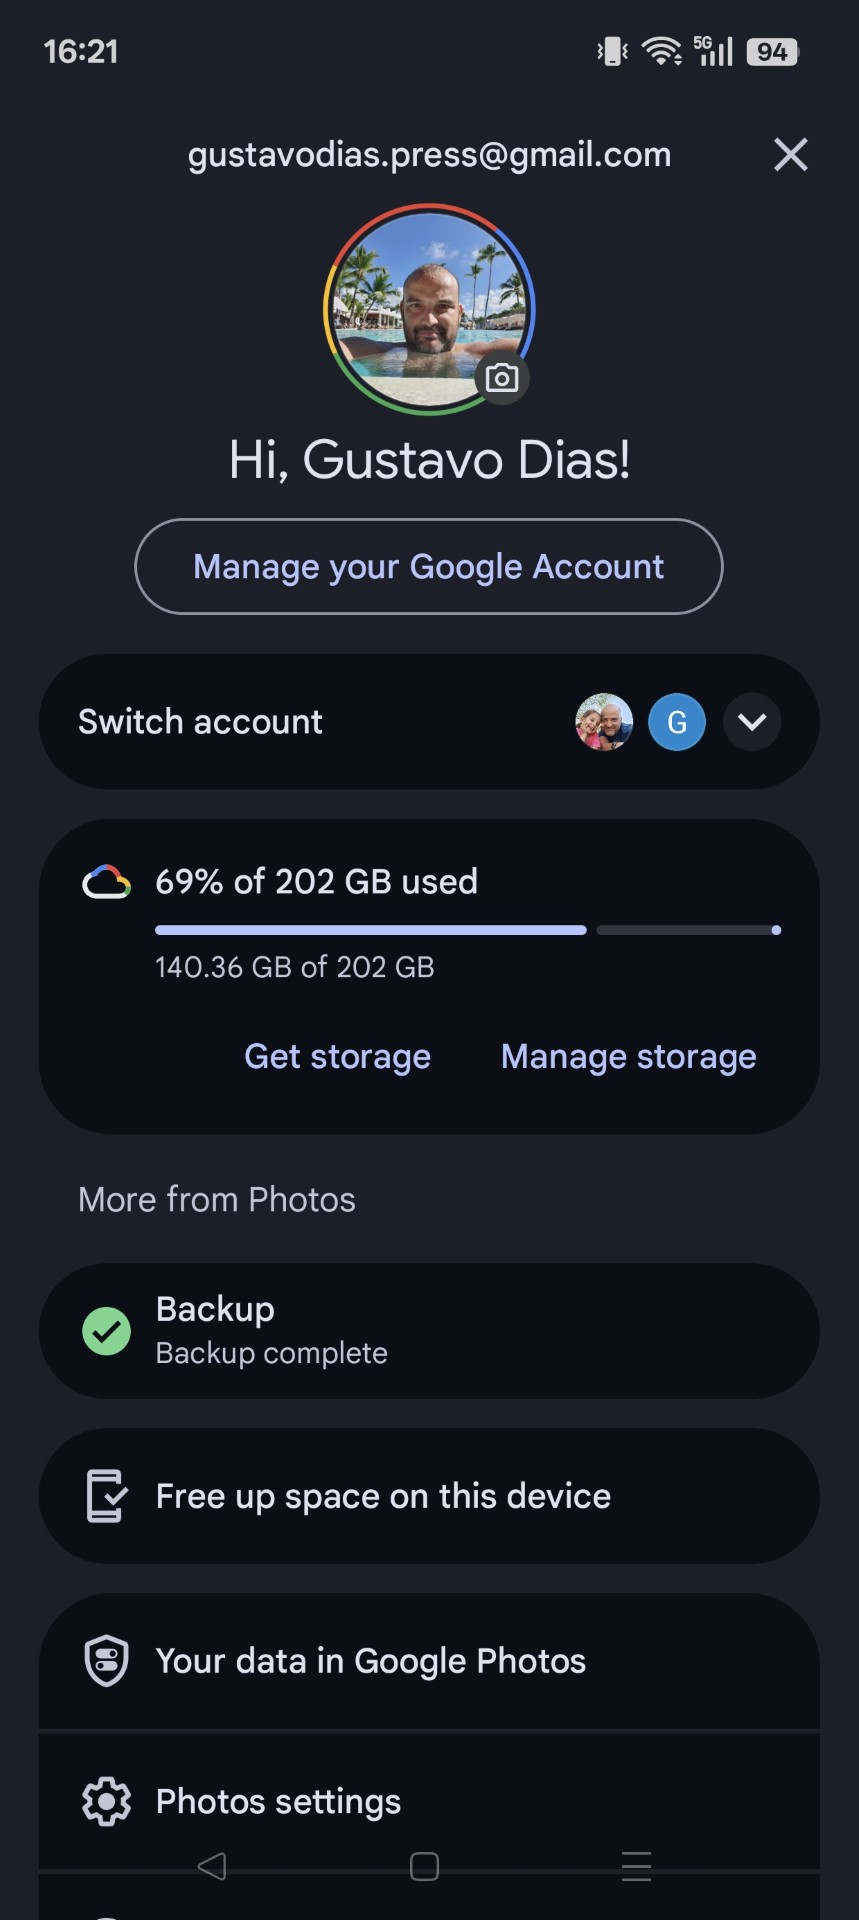
Task: Select the family photo account avatar
Action: (604, 722)
